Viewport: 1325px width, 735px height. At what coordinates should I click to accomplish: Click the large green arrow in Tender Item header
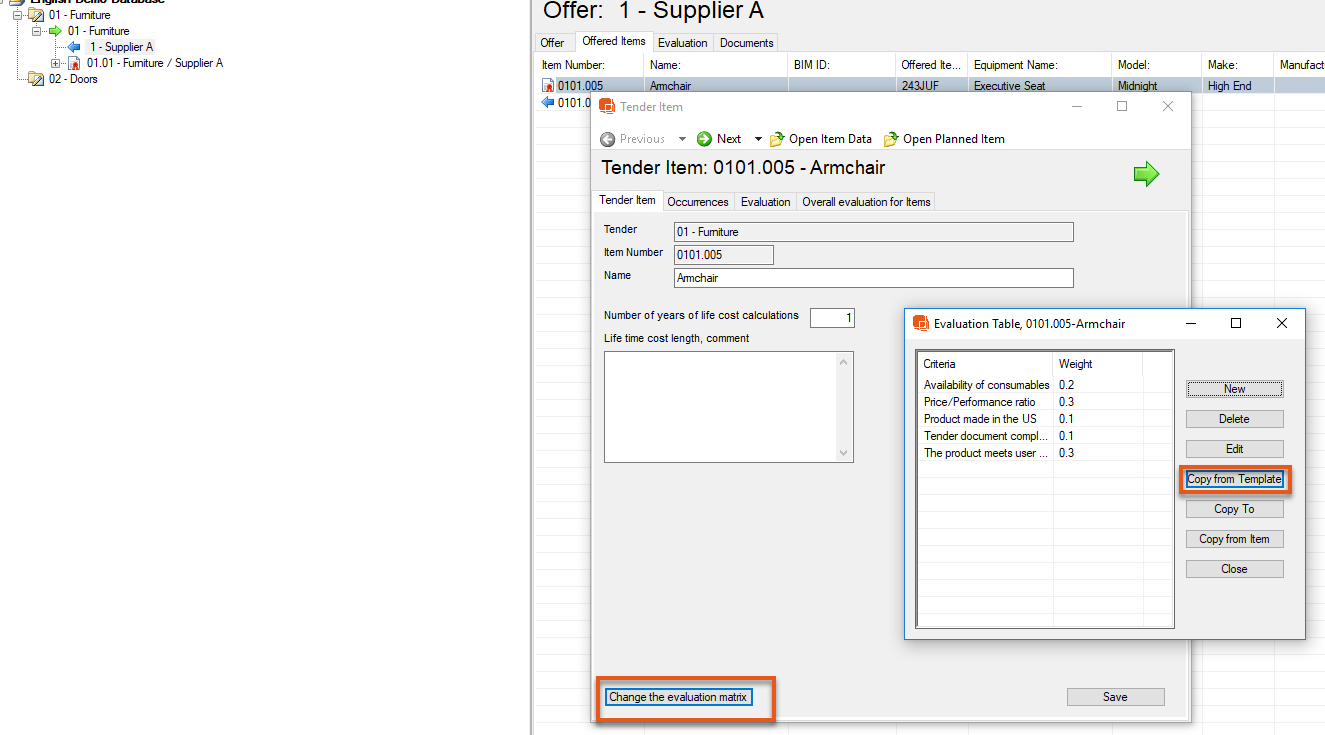1146,175
